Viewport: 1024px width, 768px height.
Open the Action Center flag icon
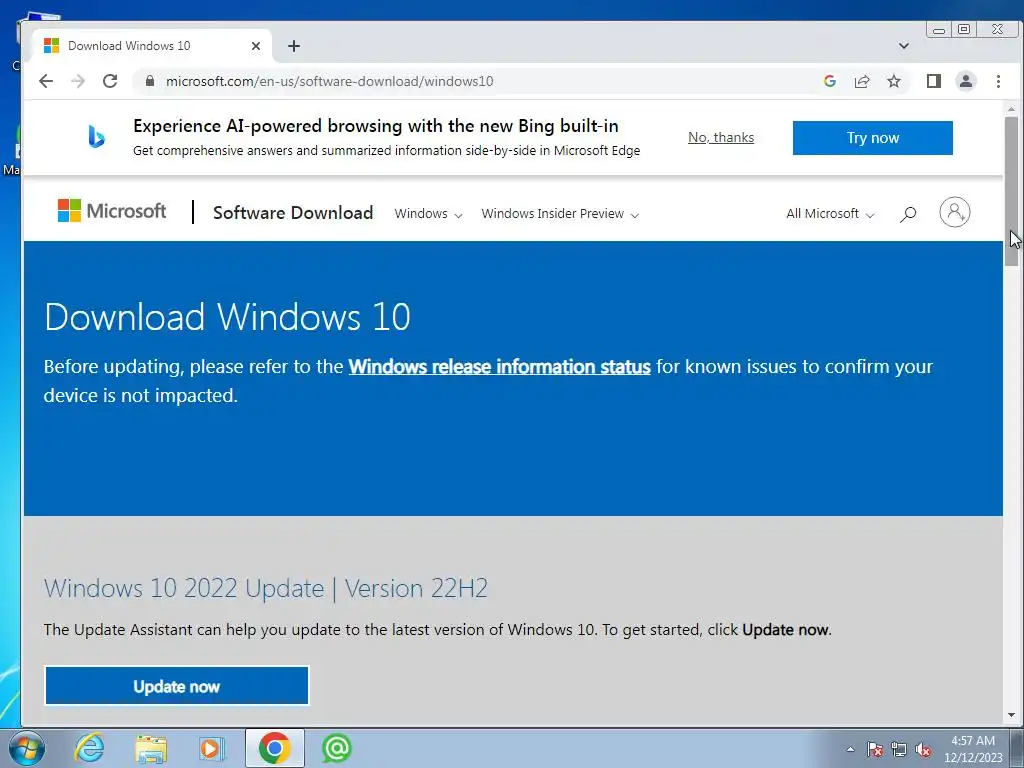874,749
